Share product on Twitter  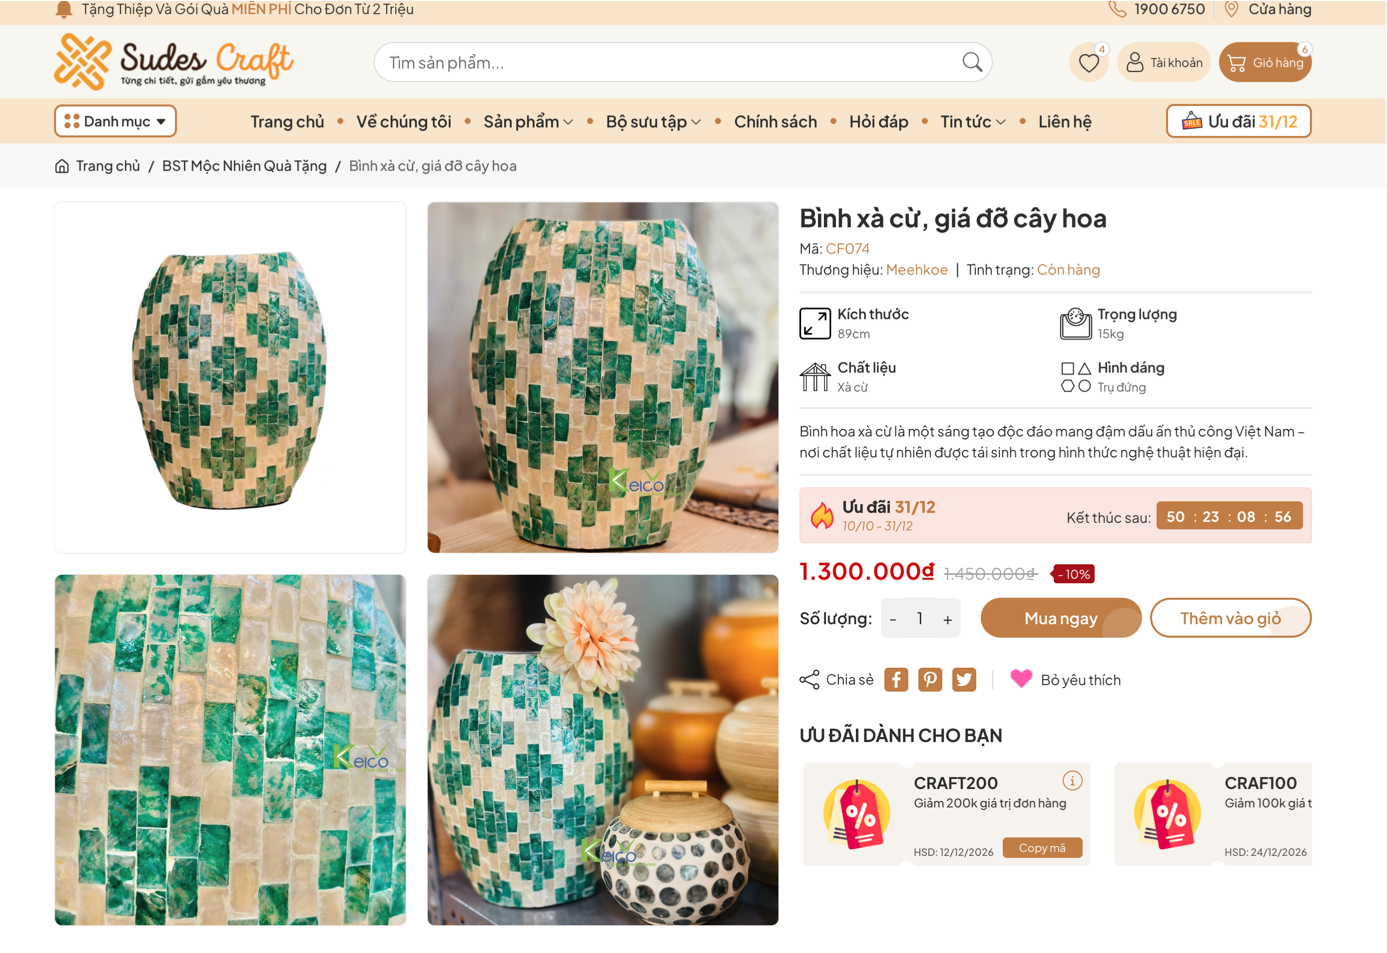964,680
